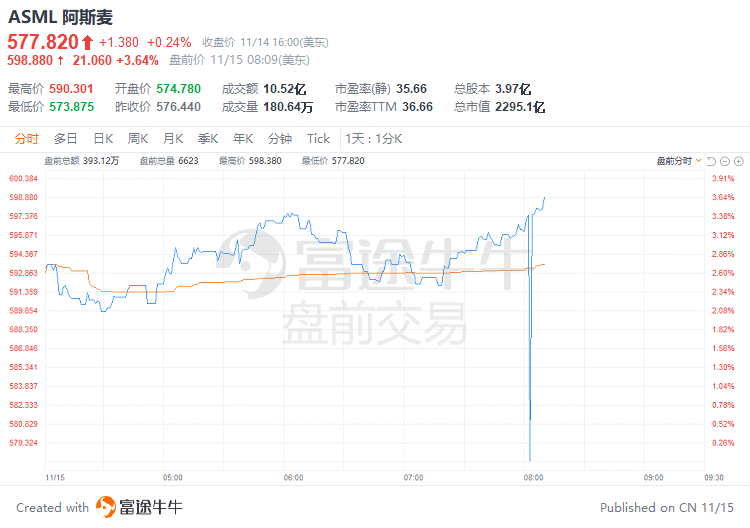Click the turnover value 10.52亿
Image resolution: width=750 pixels, height=528 pixels.
tap(285, 89)
